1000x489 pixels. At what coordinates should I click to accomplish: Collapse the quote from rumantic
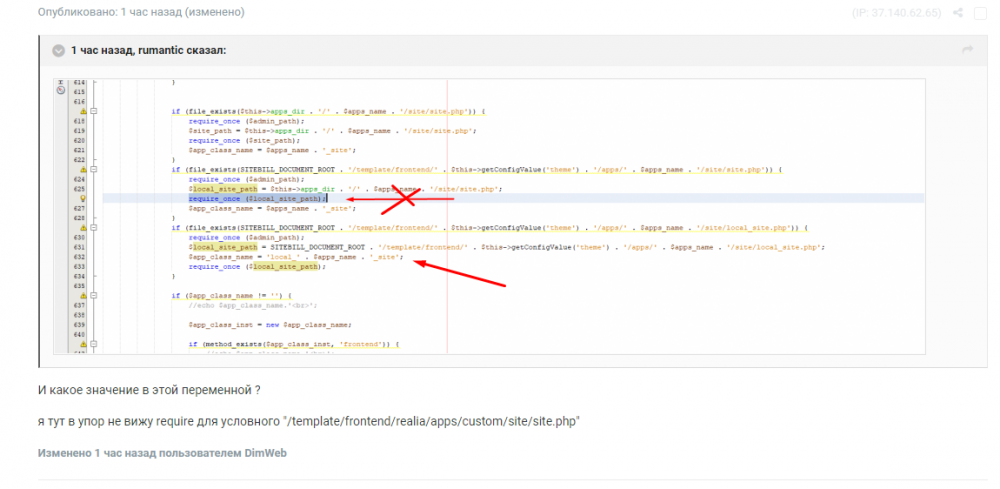(x=59, y=50)
